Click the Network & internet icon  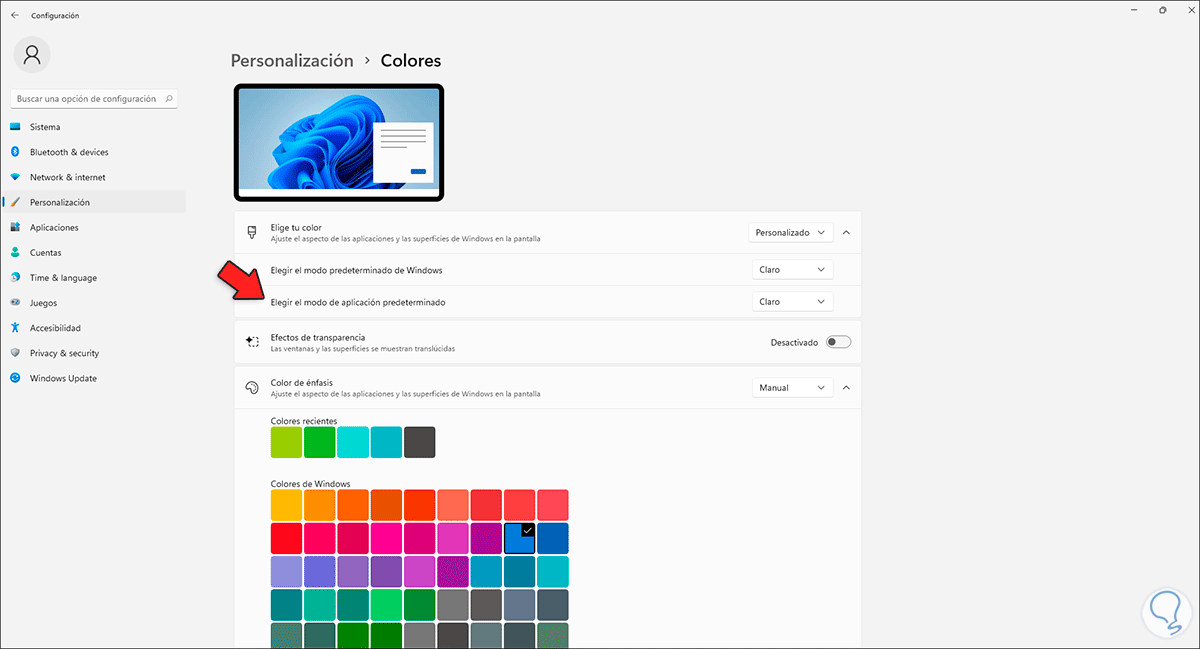pyautogui.click(x=15, y=177)
